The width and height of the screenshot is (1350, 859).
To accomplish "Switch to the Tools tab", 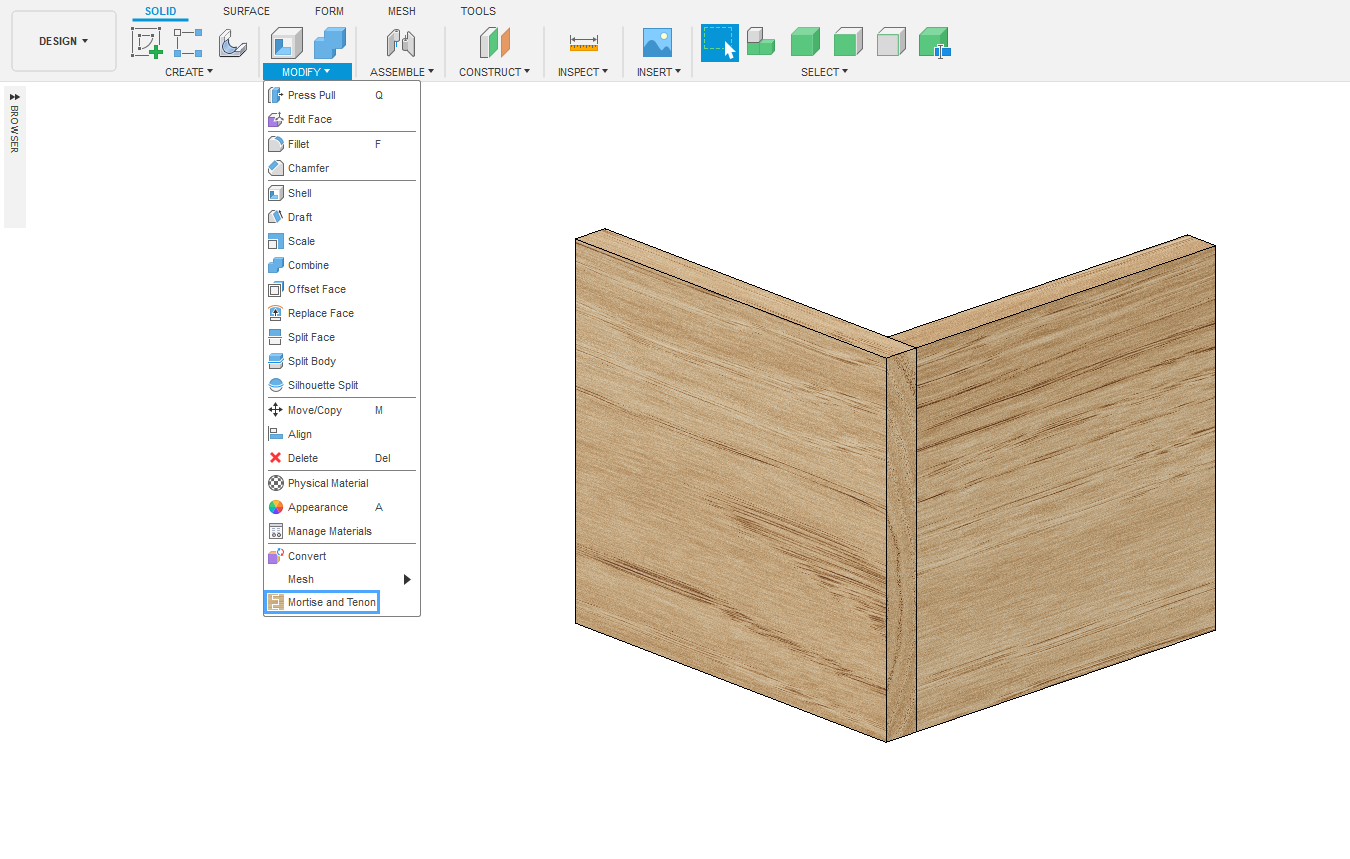I will [478, 11].
